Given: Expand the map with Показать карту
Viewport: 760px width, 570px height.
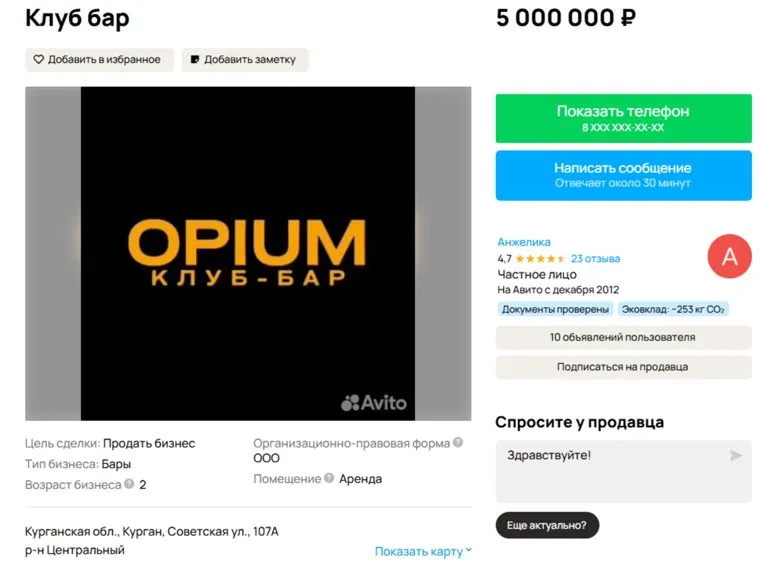Looking at the screenshot, I should [x=423, y=551].
